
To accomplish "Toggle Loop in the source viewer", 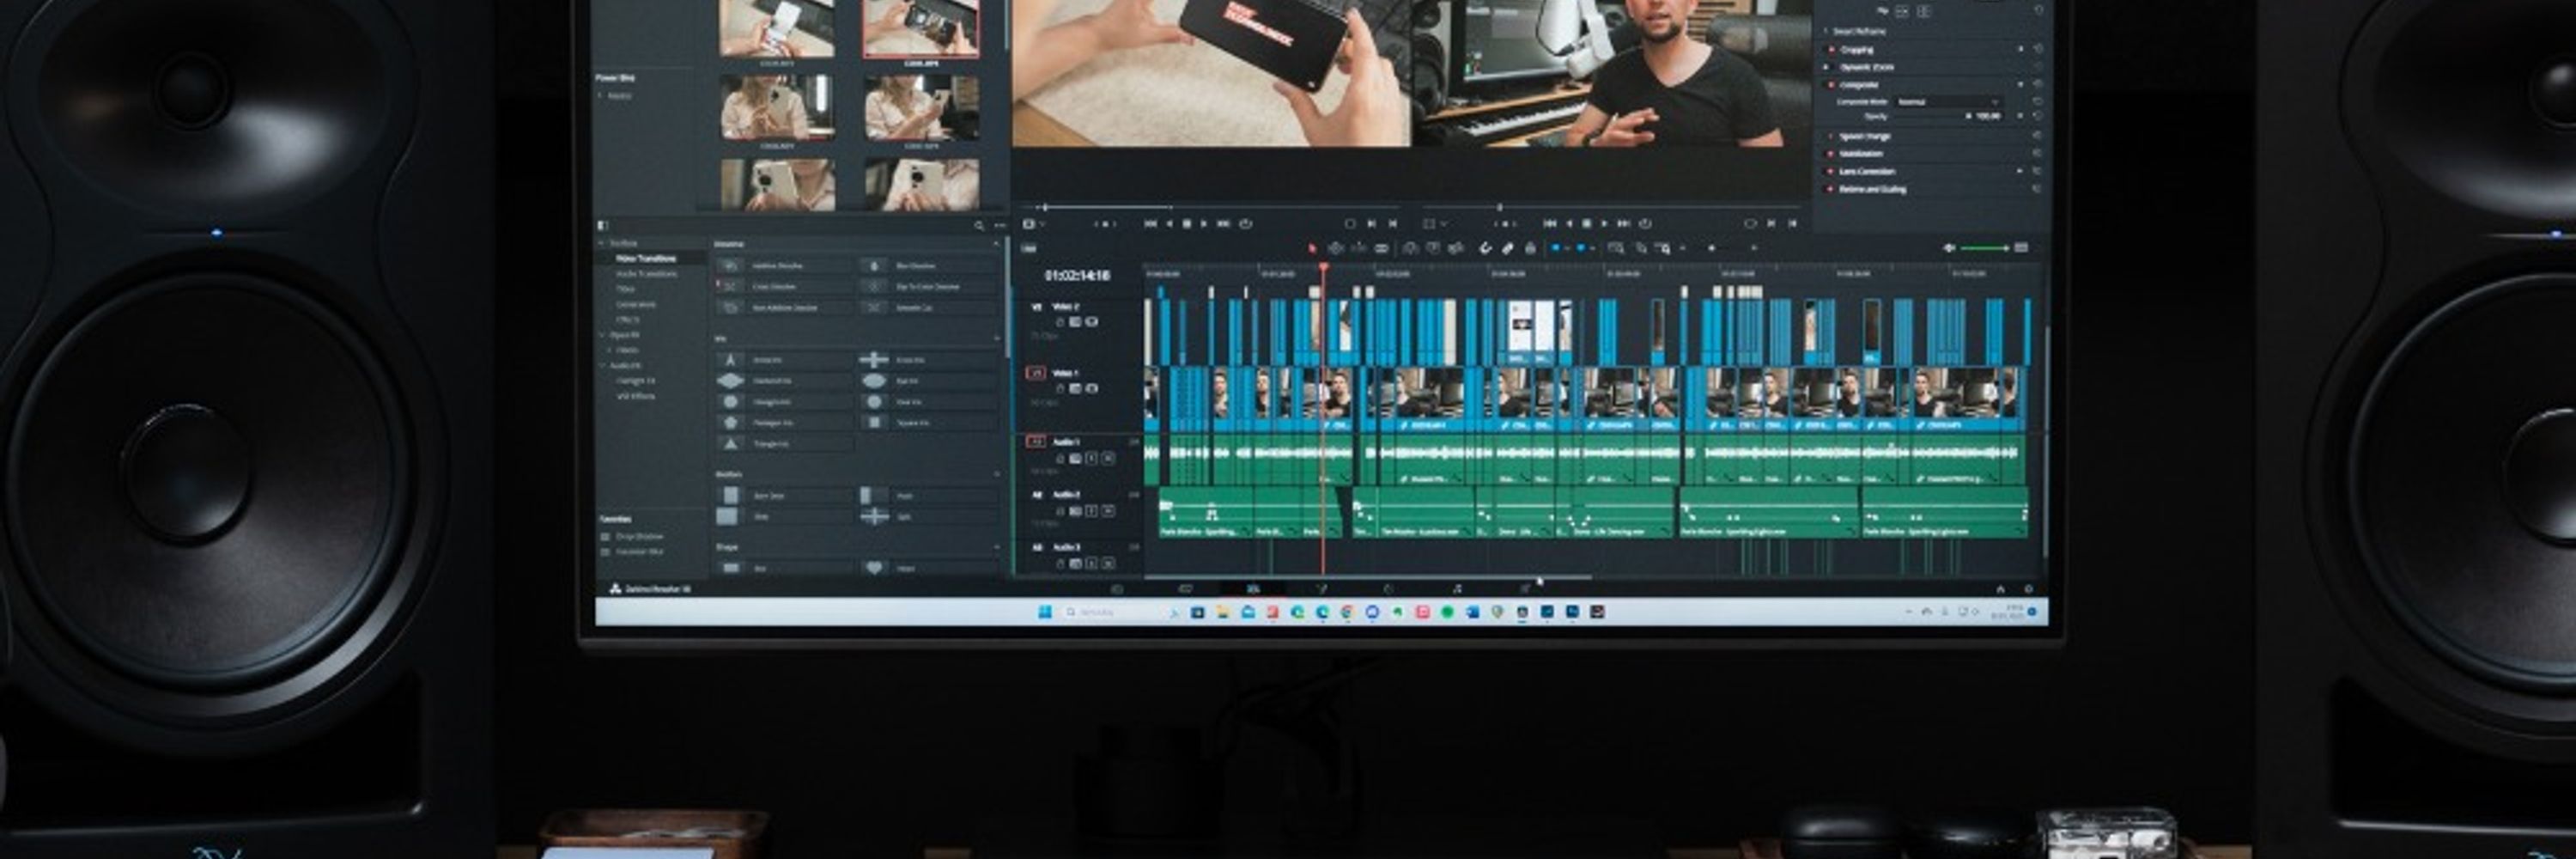I will 1246,224.
